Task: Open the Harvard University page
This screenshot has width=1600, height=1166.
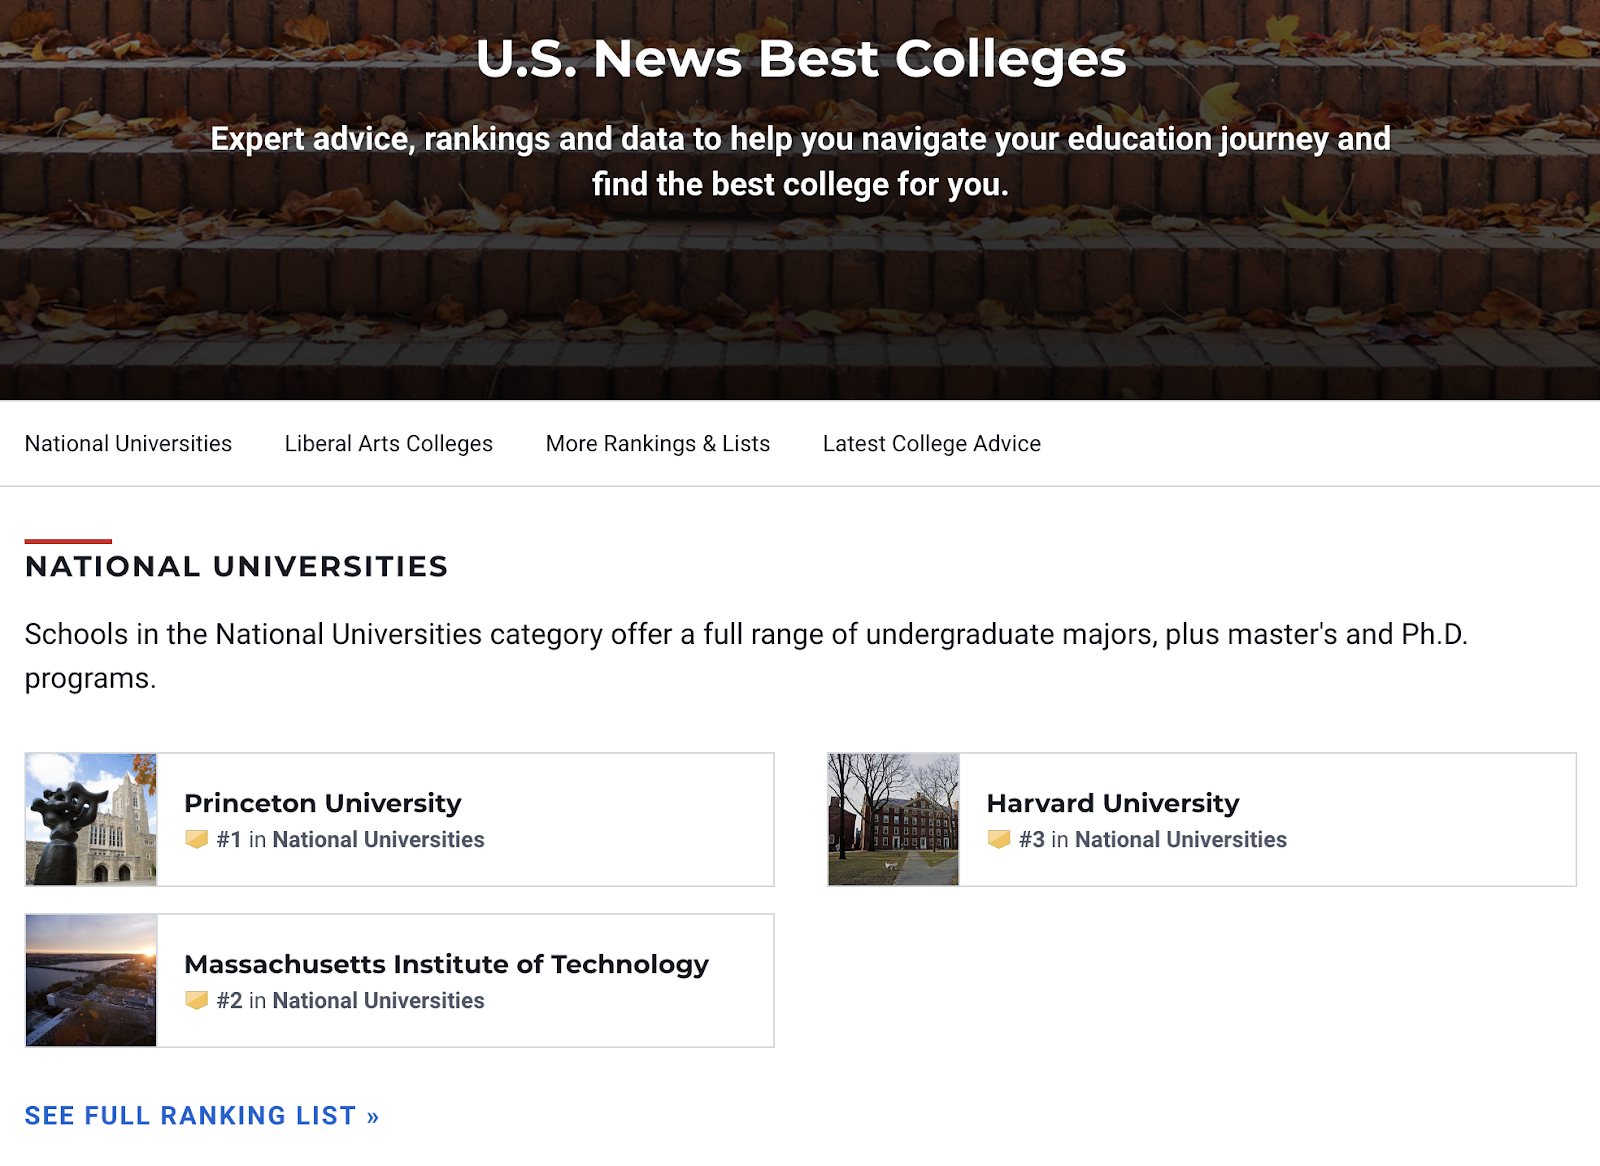Action: [x=1113, y=802]
